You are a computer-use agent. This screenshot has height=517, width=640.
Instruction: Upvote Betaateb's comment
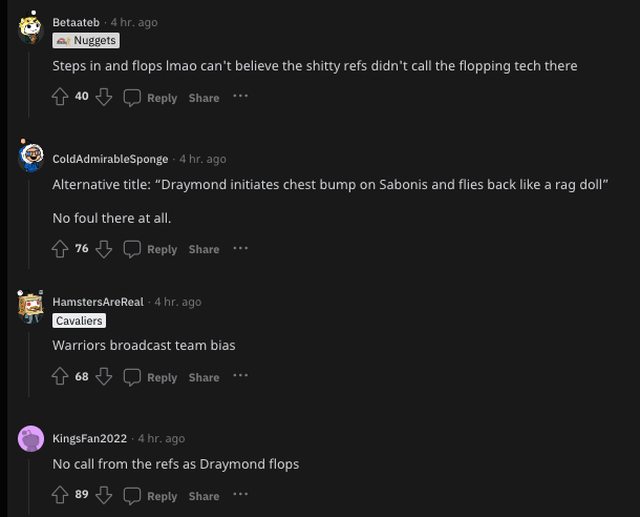61,97
